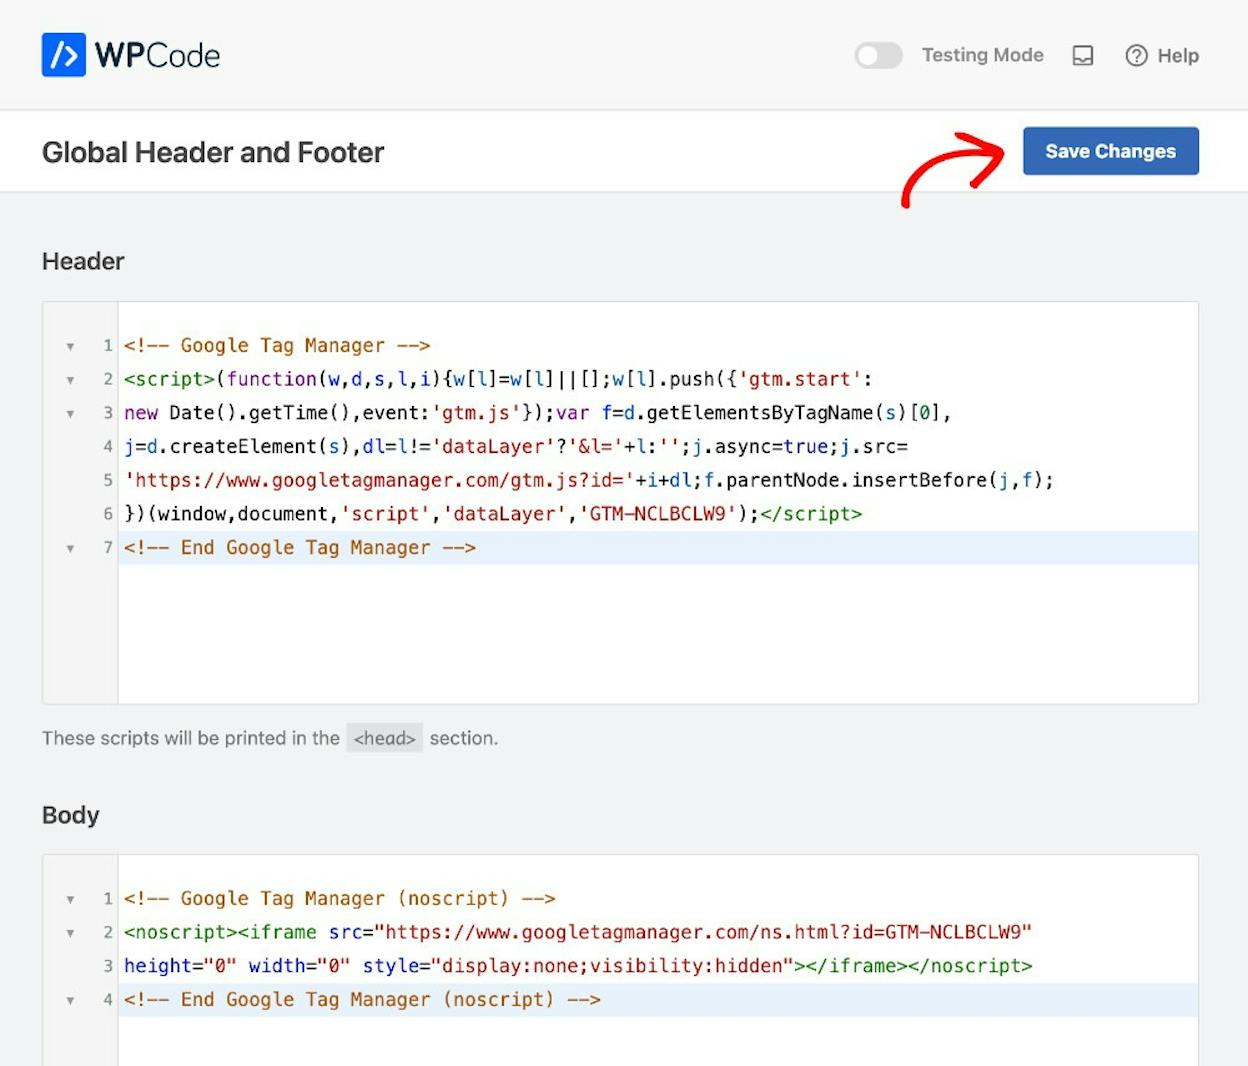Click Body line starting 'height="0" width="0"'
The width and height of the screenshot is (1248, 1066).
578,966
